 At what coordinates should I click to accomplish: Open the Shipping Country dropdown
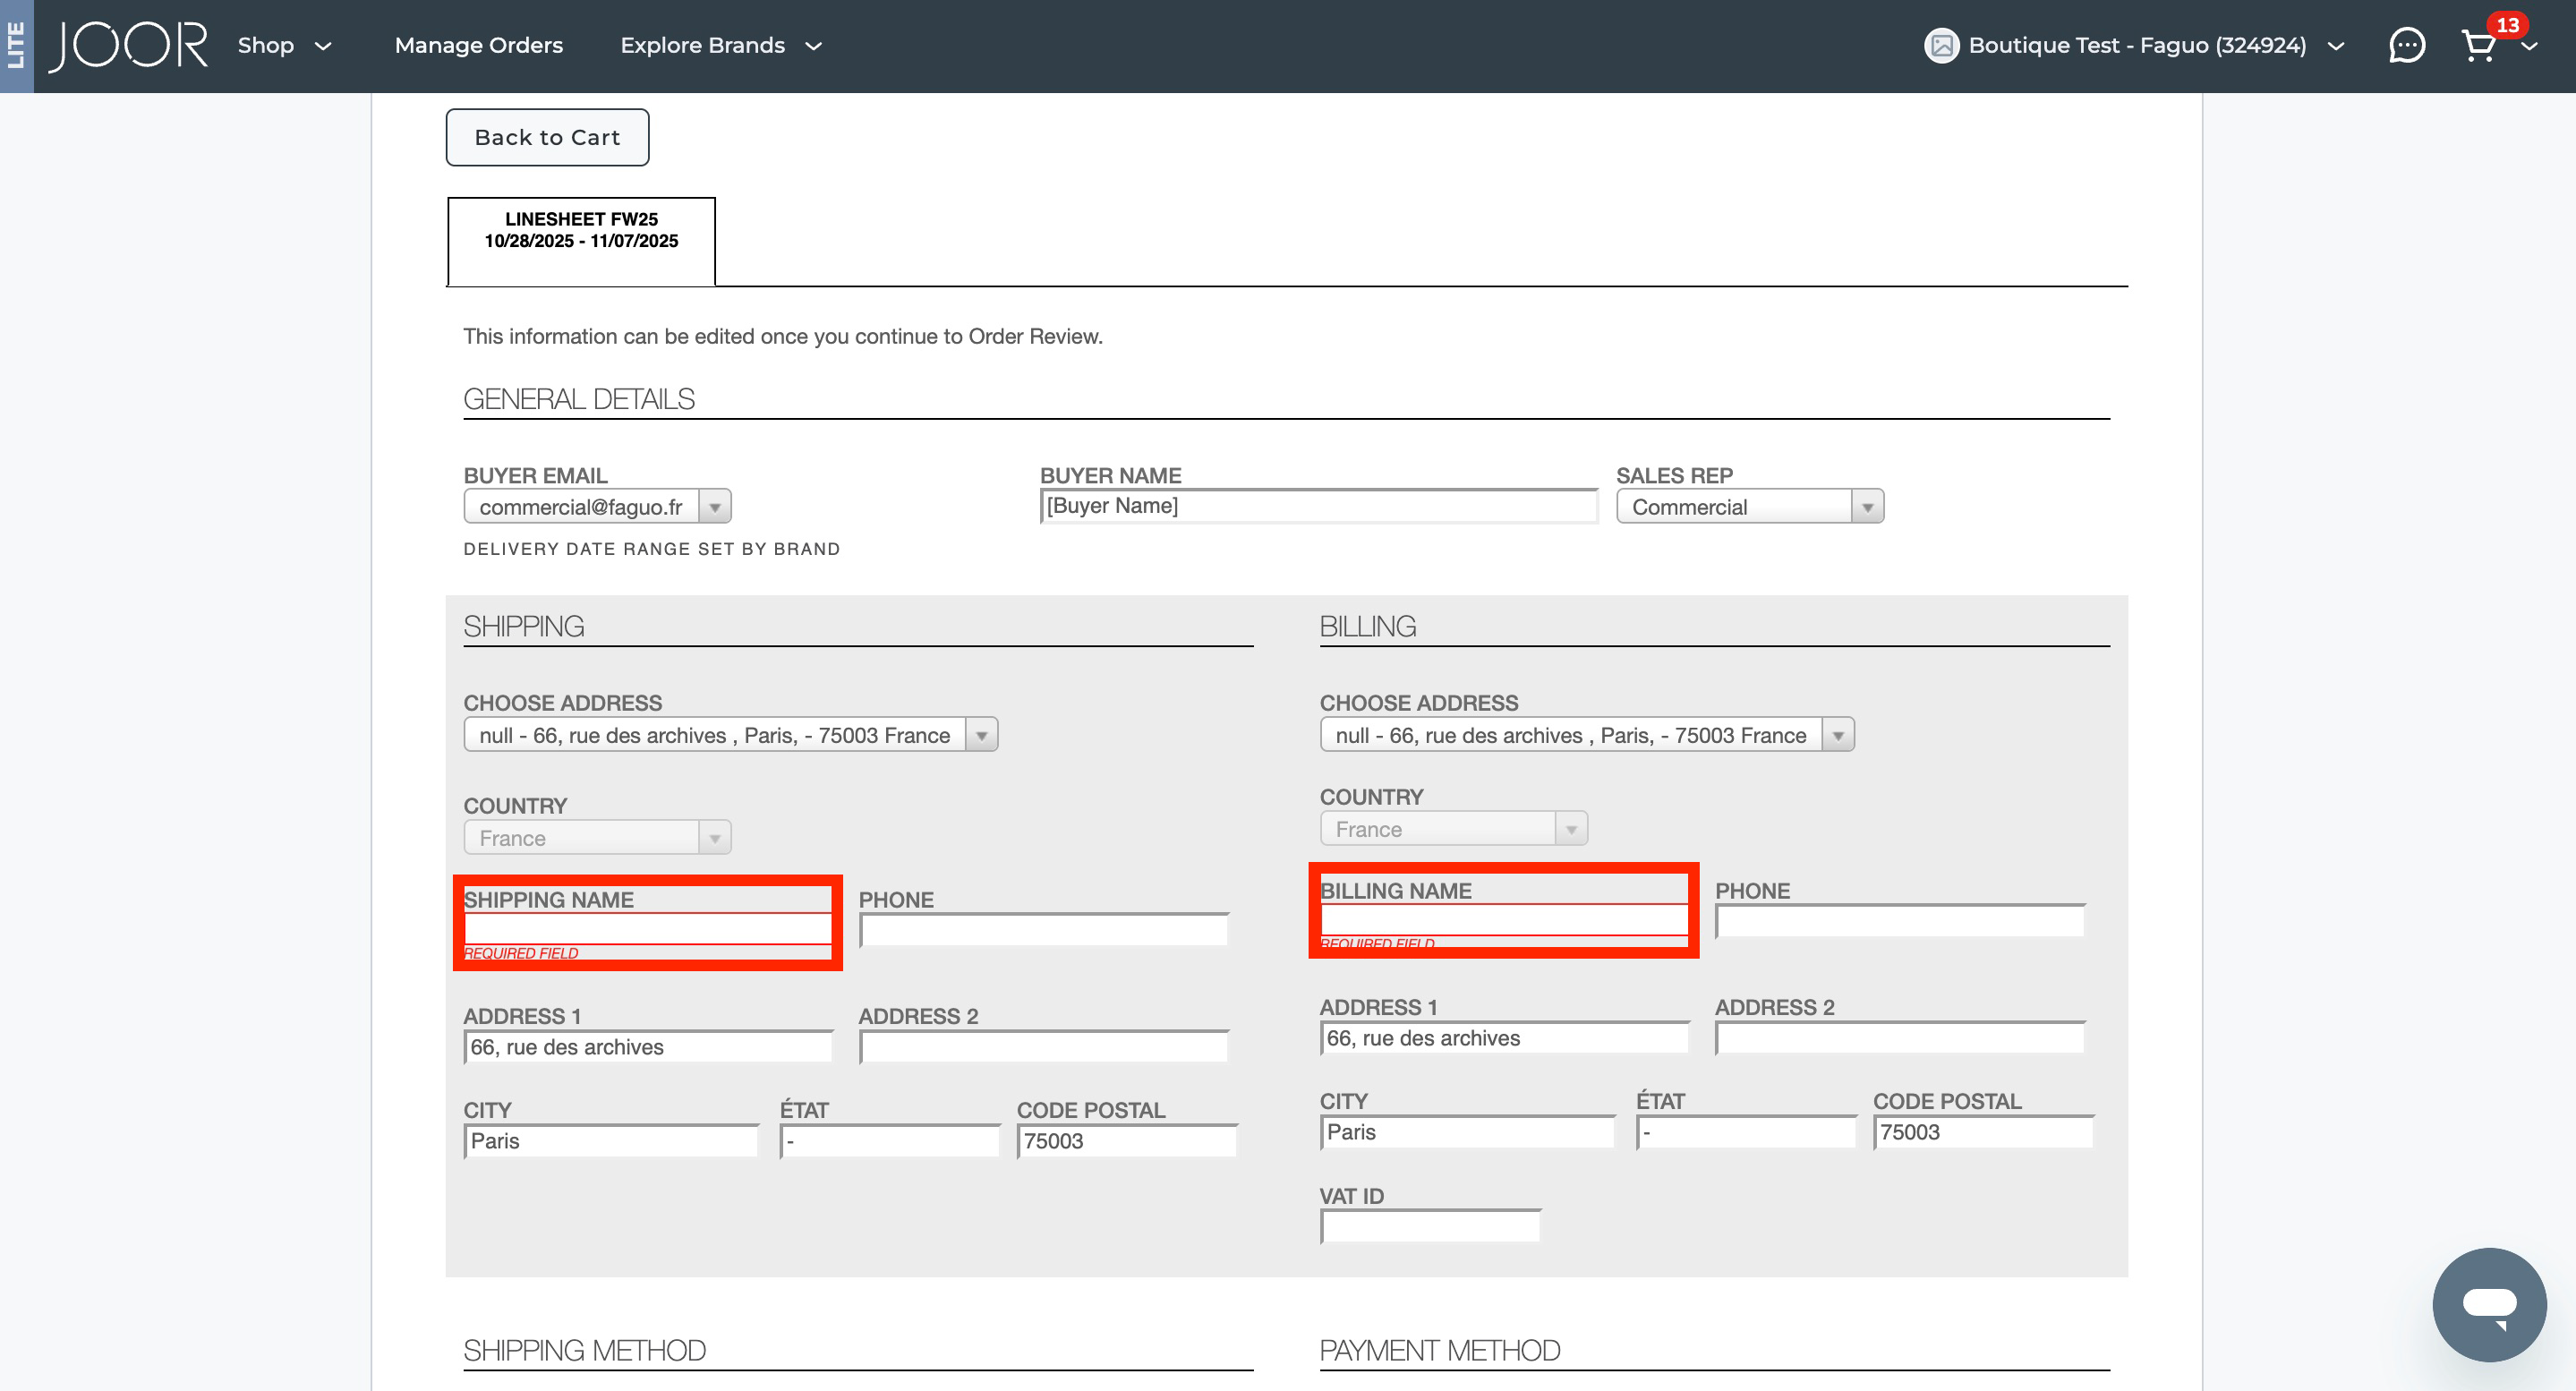pos(597,837)
